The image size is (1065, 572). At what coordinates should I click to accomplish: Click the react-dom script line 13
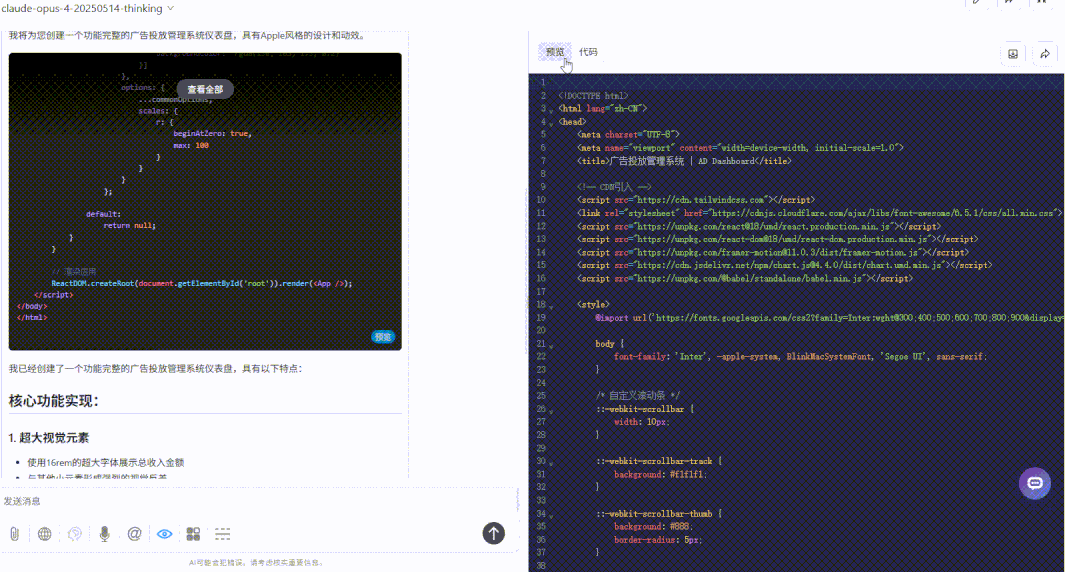point(778,239)
